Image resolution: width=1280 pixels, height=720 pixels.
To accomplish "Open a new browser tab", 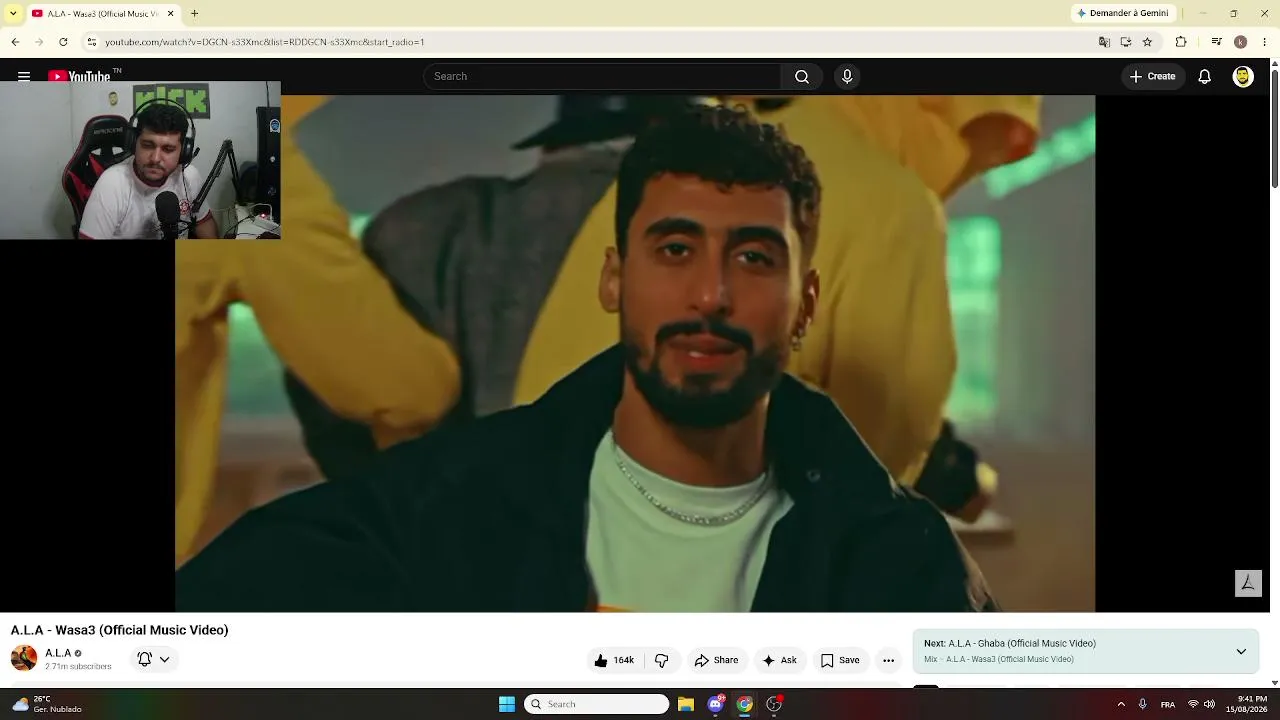I will click(194, 14).
